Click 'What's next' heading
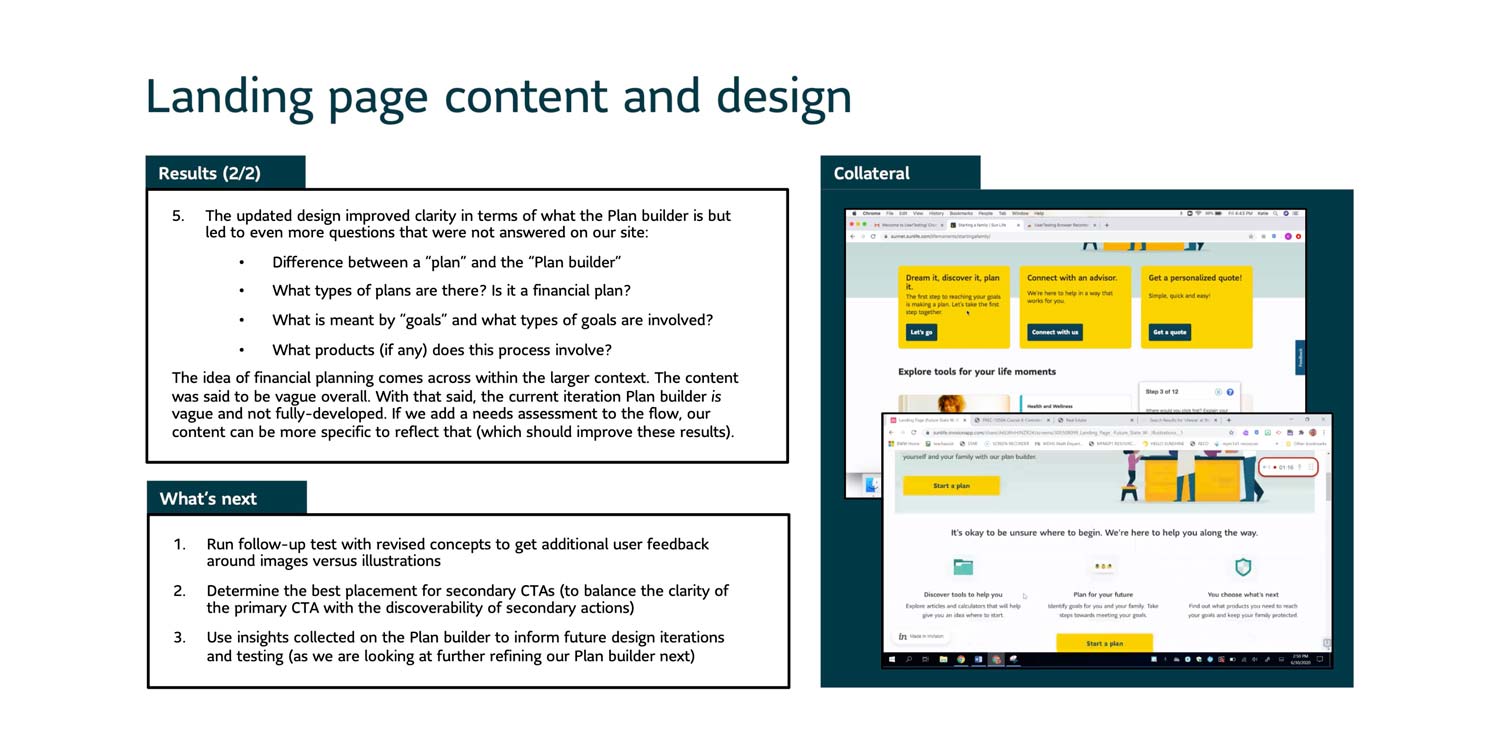This screenshot has width=1500, height=755. tap(208, 498)
